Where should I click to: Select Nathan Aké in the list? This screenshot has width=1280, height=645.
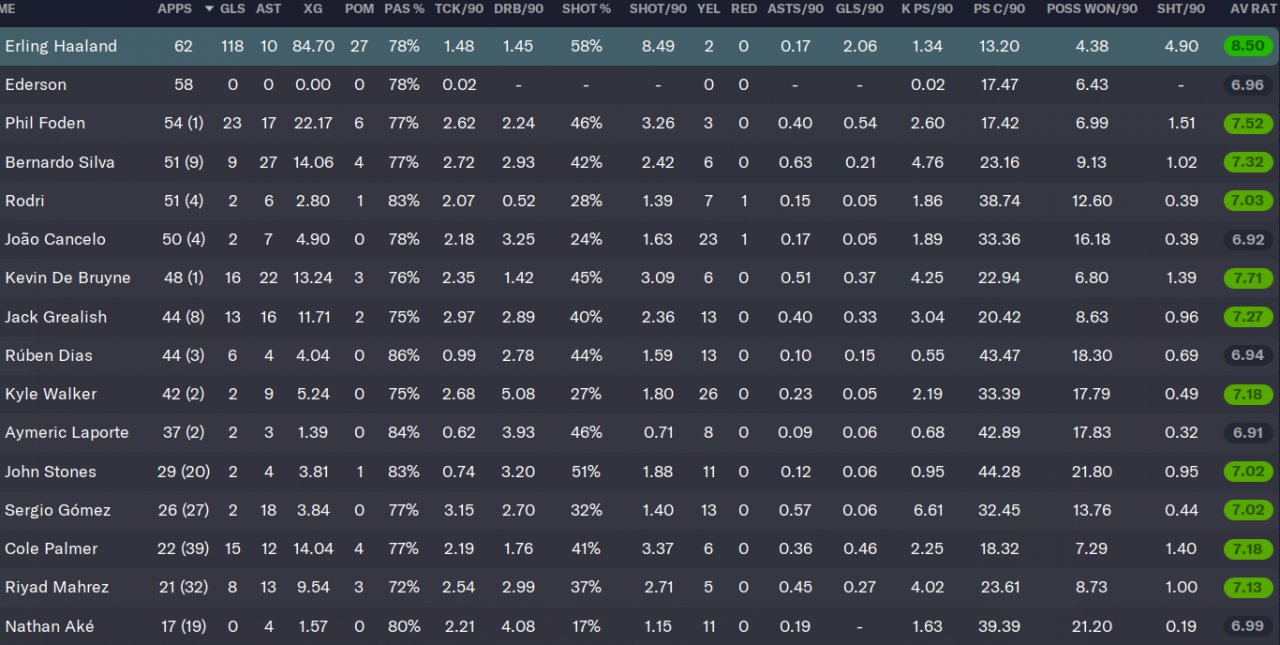tap(50, 626)
